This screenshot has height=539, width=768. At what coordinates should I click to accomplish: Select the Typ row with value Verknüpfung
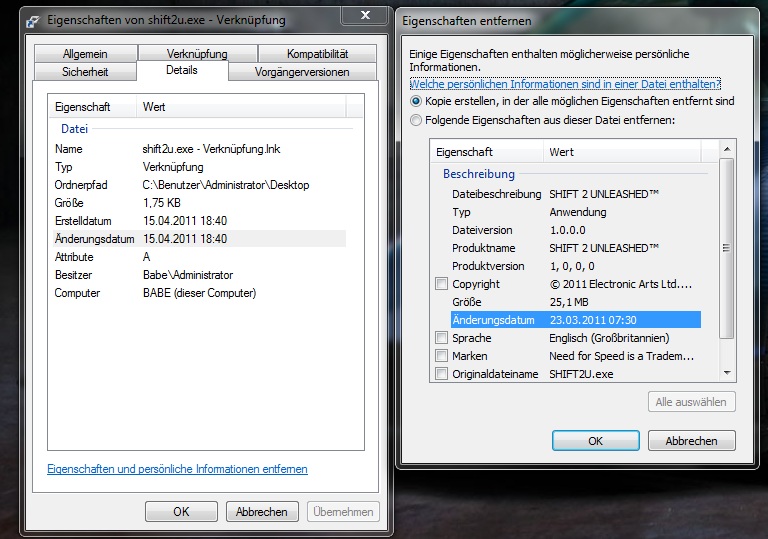[x=199, y=167]
